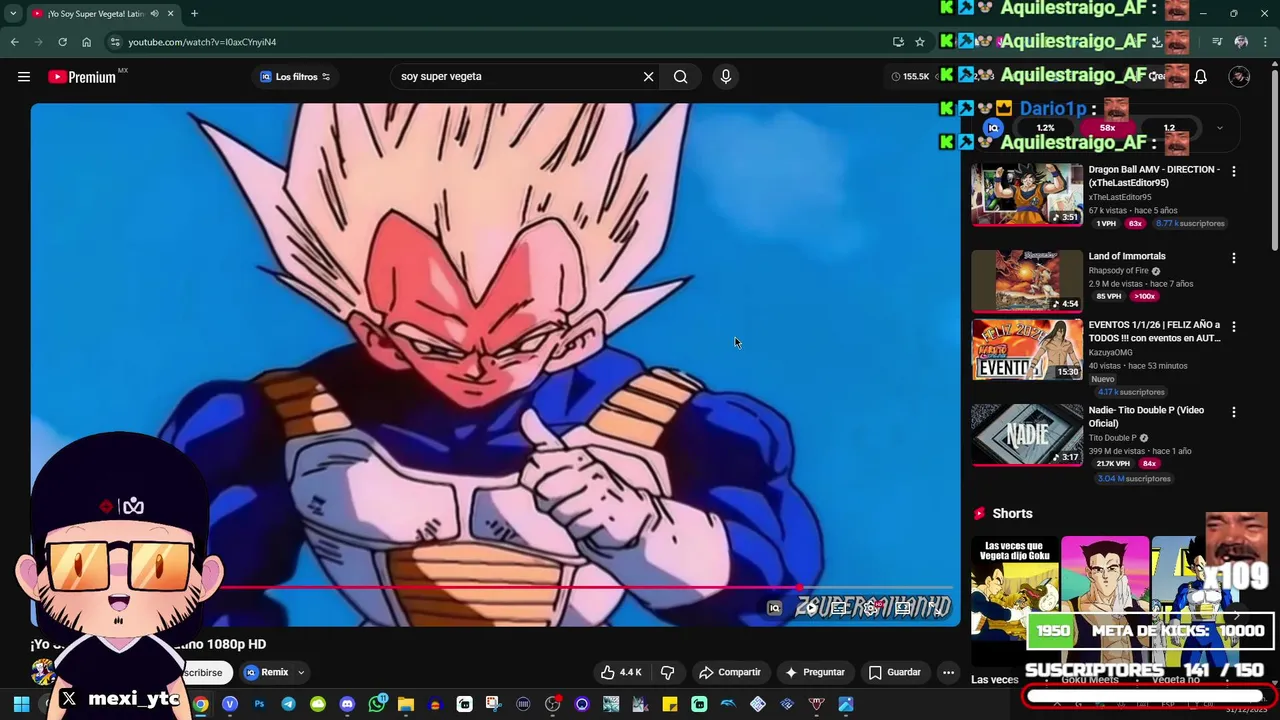Open Los filtros dropdown
Viewport: 1280px width, 720px height.
(x=295, y=77)
